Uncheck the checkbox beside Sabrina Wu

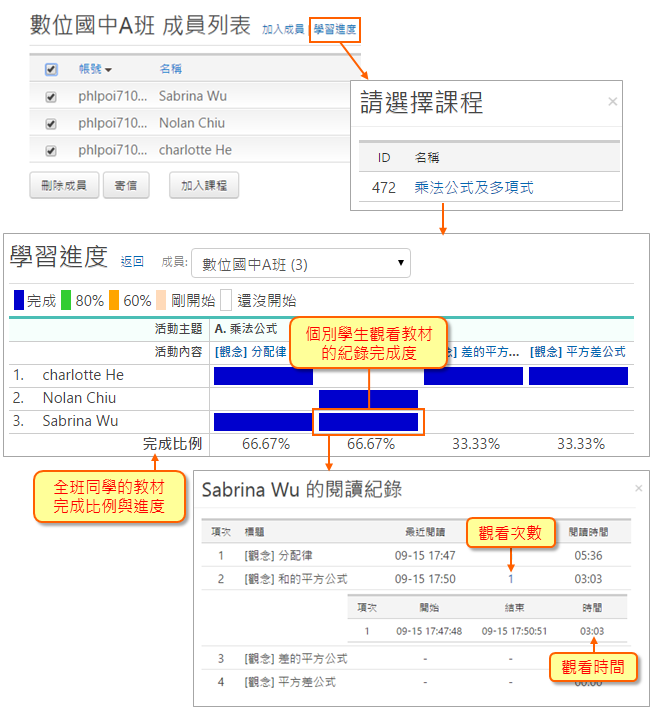tap(51, 96)
